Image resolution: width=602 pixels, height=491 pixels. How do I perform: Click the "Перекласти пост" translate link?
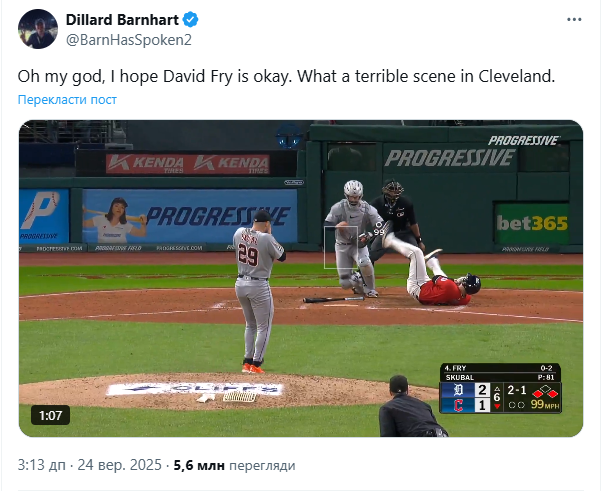click(67, 99)
